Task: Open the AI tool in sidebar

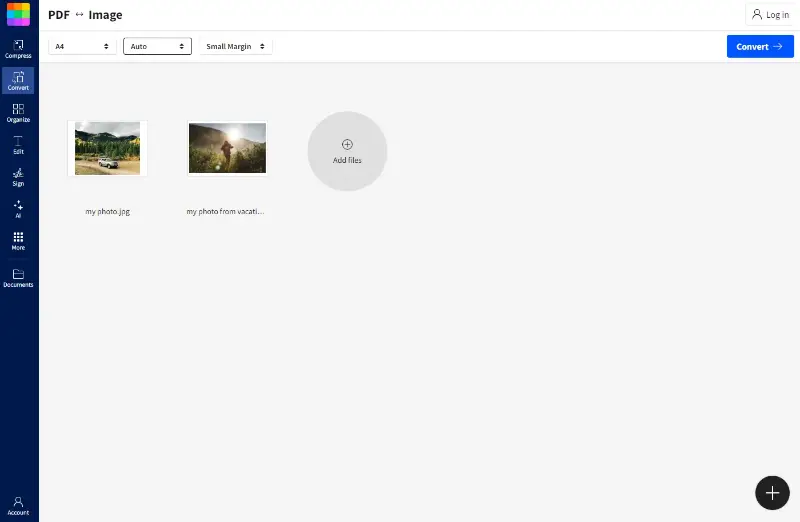Action: (18, 209)
